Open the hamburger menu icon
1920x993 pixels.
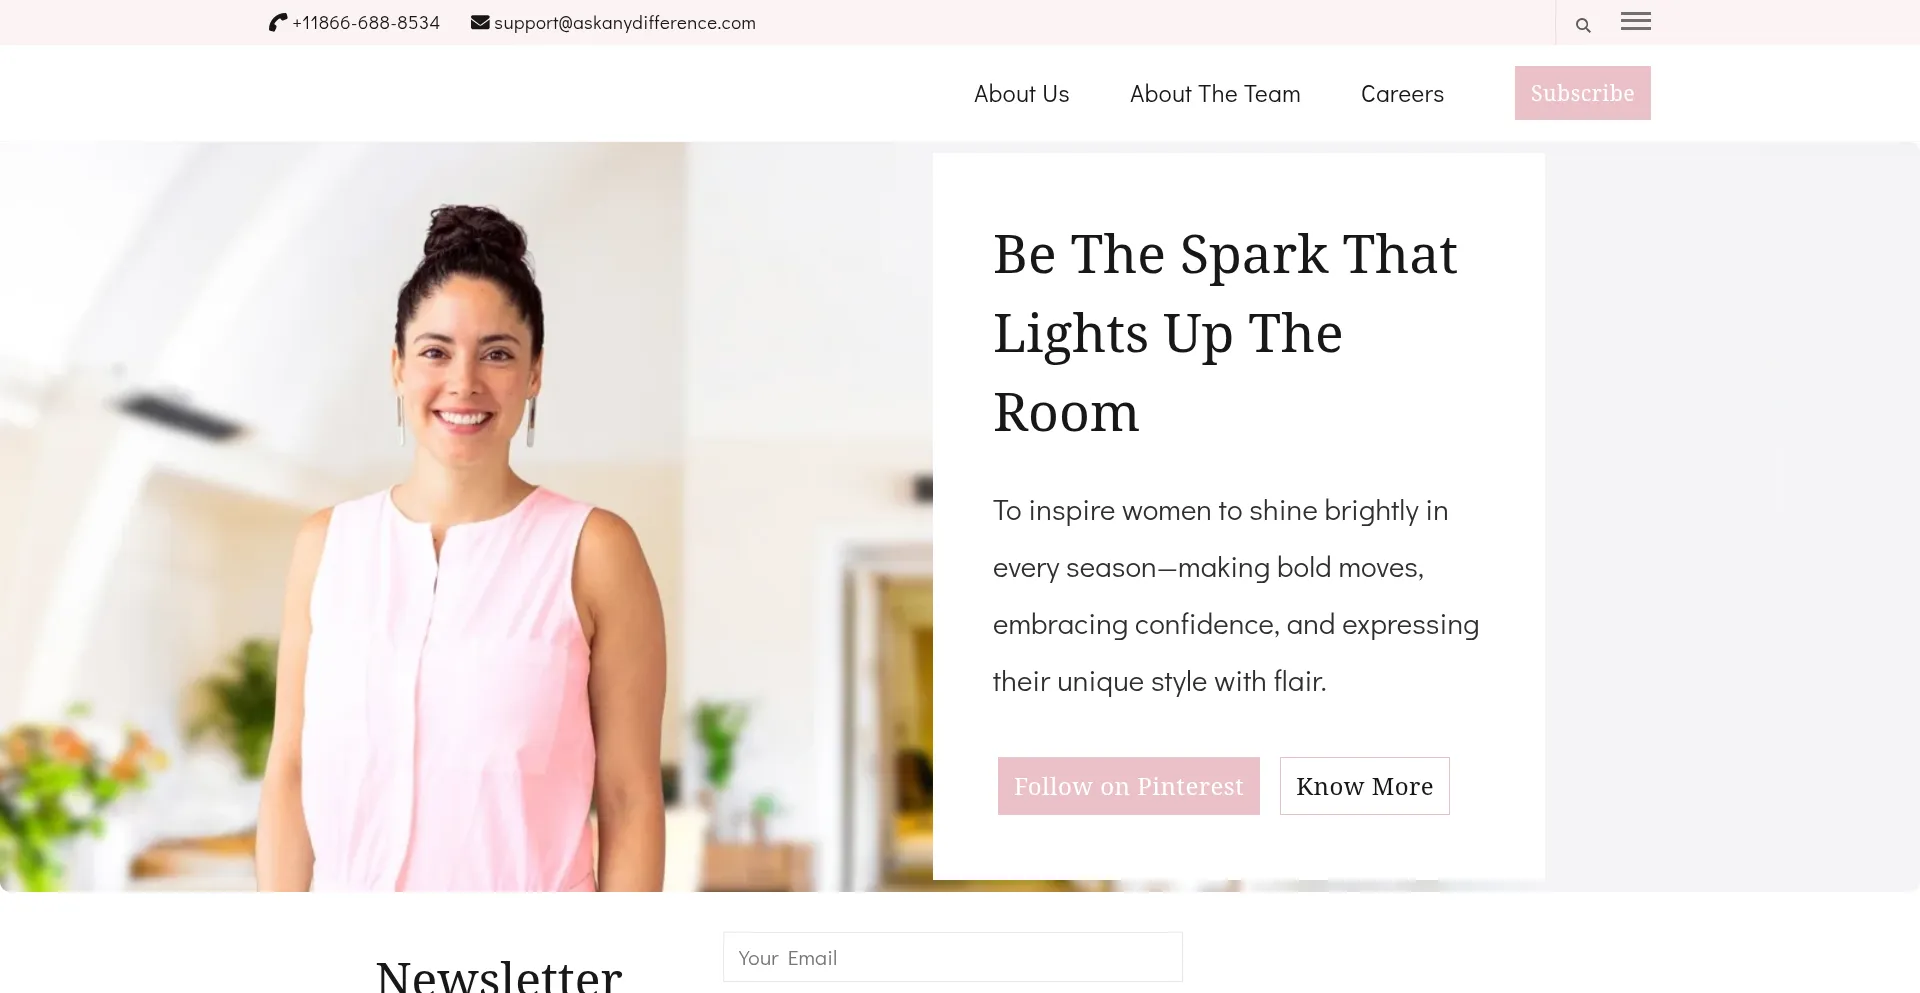point(1636,21)
